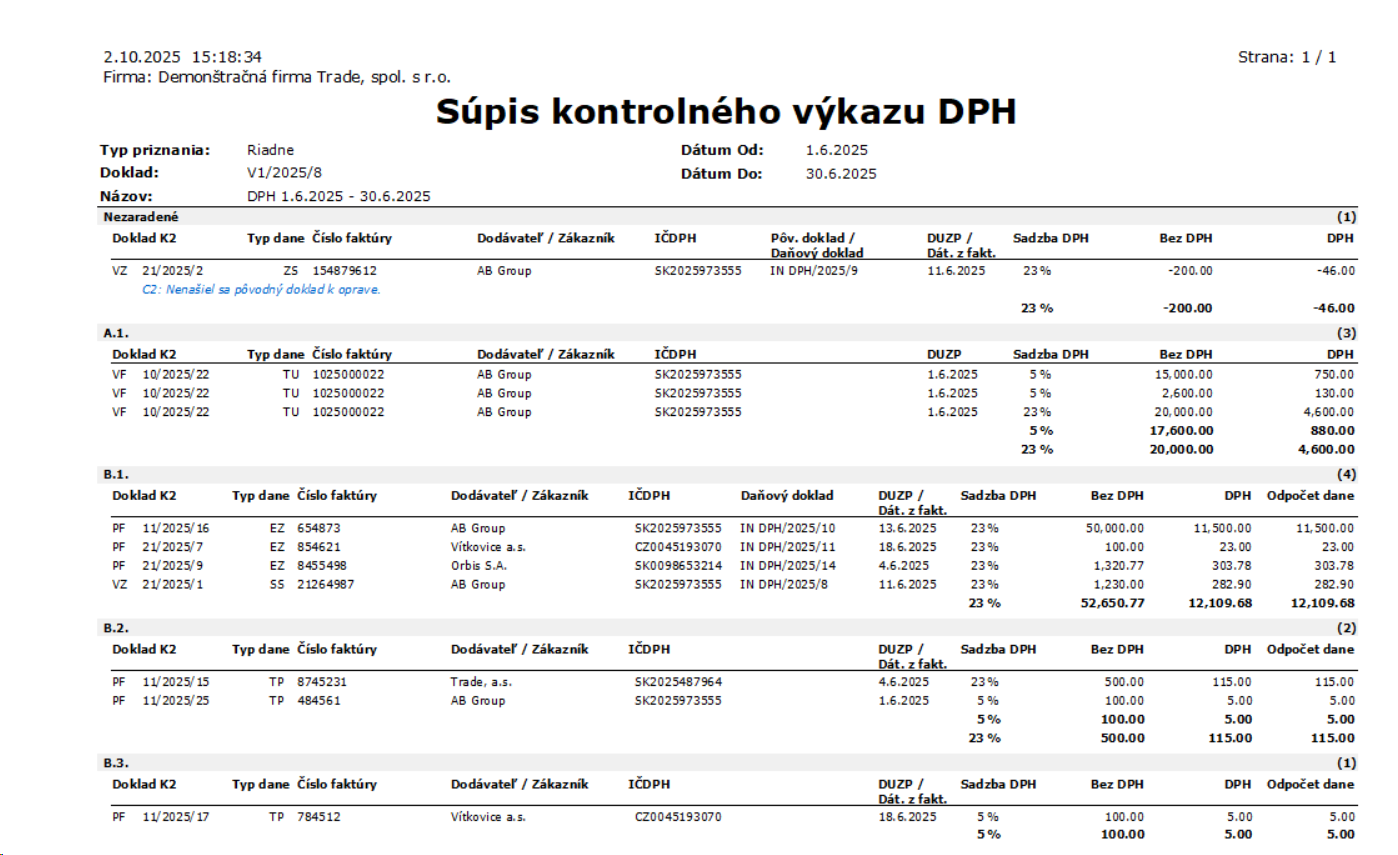Select tax document "IN DPH/2025/14"
This screenshot has width=1398, height=855.
point(786,566)
